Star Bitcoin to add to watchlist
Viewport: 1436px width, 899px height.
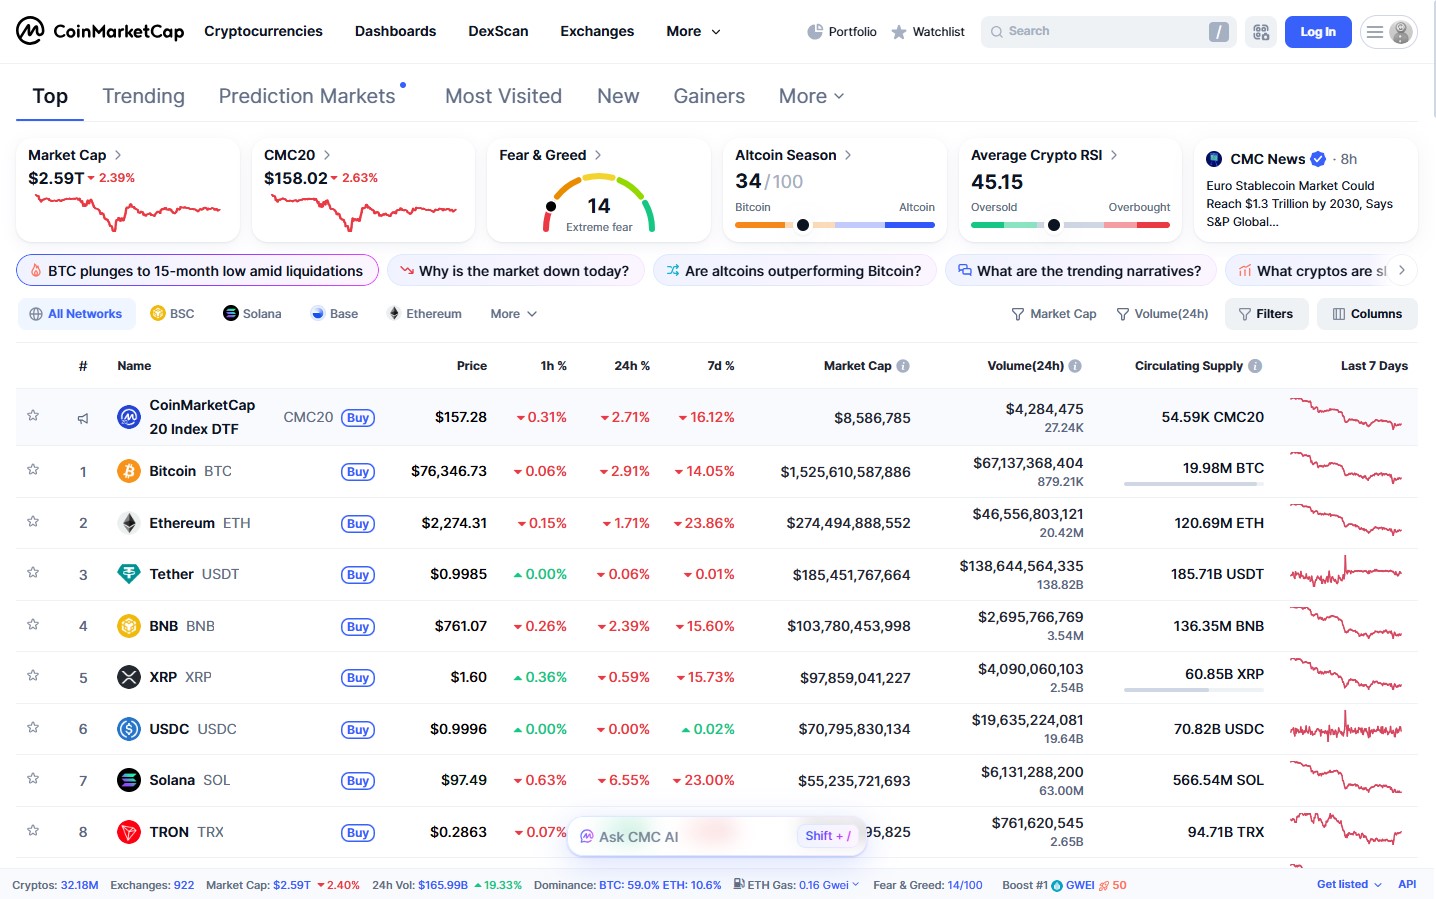pos(33,470)
